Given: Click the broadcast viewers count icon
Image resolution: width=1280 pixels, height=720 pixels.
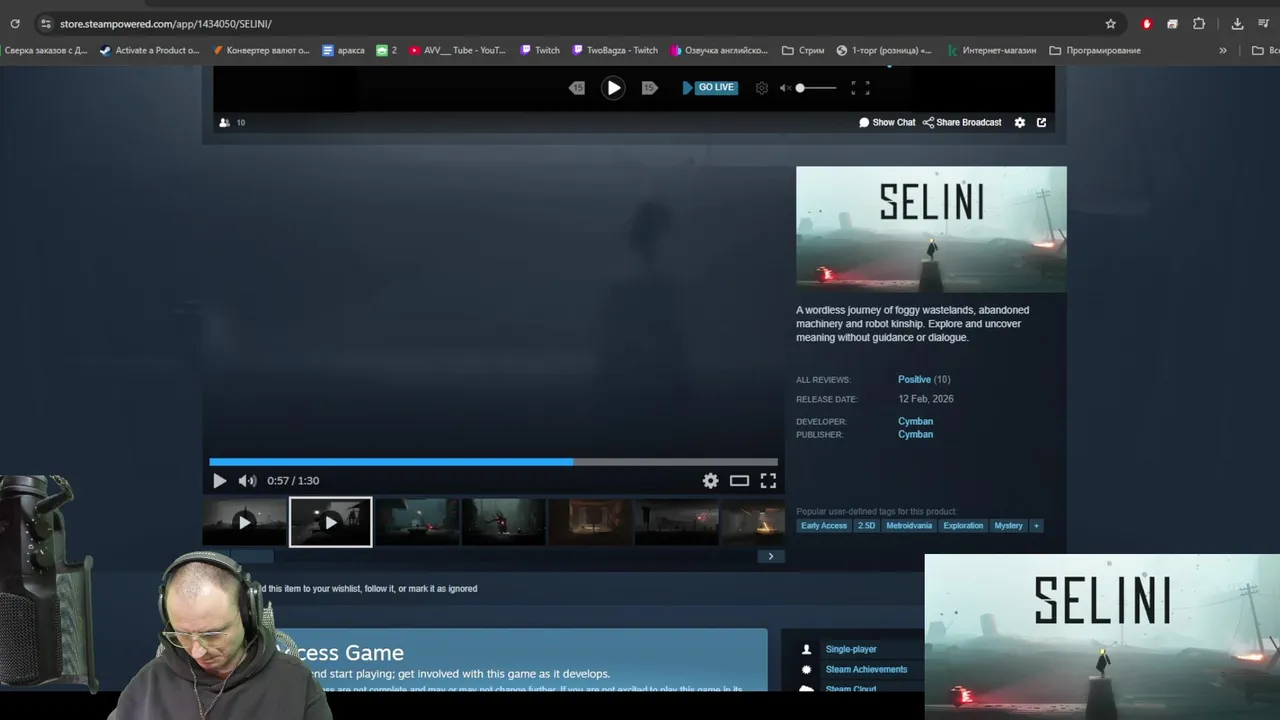Looking at the screenshot, I should [224, 123].
